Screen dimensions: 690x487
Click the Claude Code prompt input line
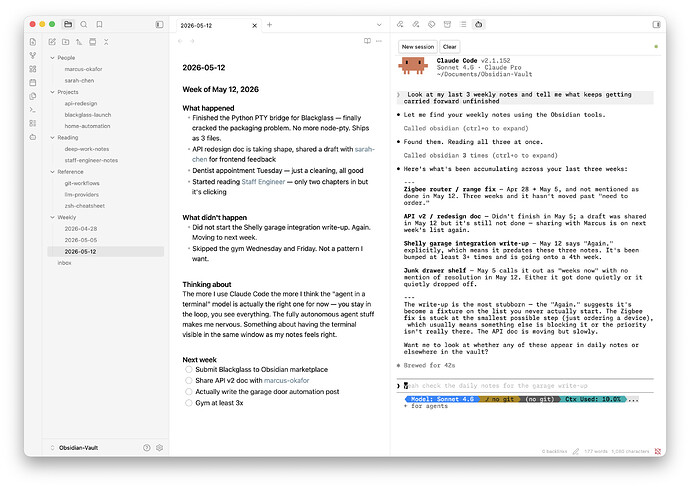(x=525, y=386)
